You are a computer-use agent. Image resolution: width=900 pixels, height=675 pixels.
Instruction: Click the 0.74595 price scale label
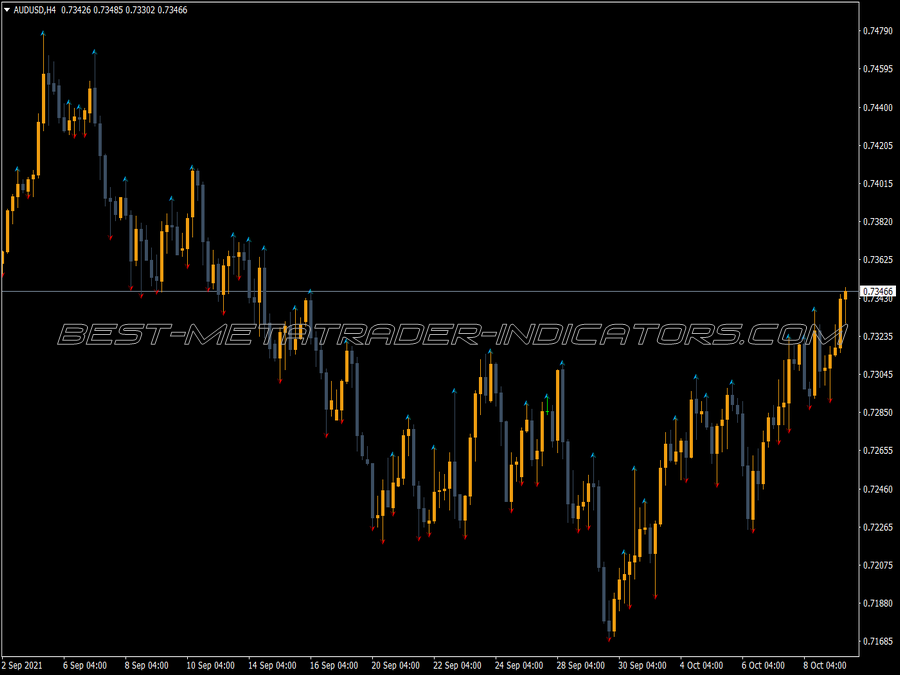[878, 69]
